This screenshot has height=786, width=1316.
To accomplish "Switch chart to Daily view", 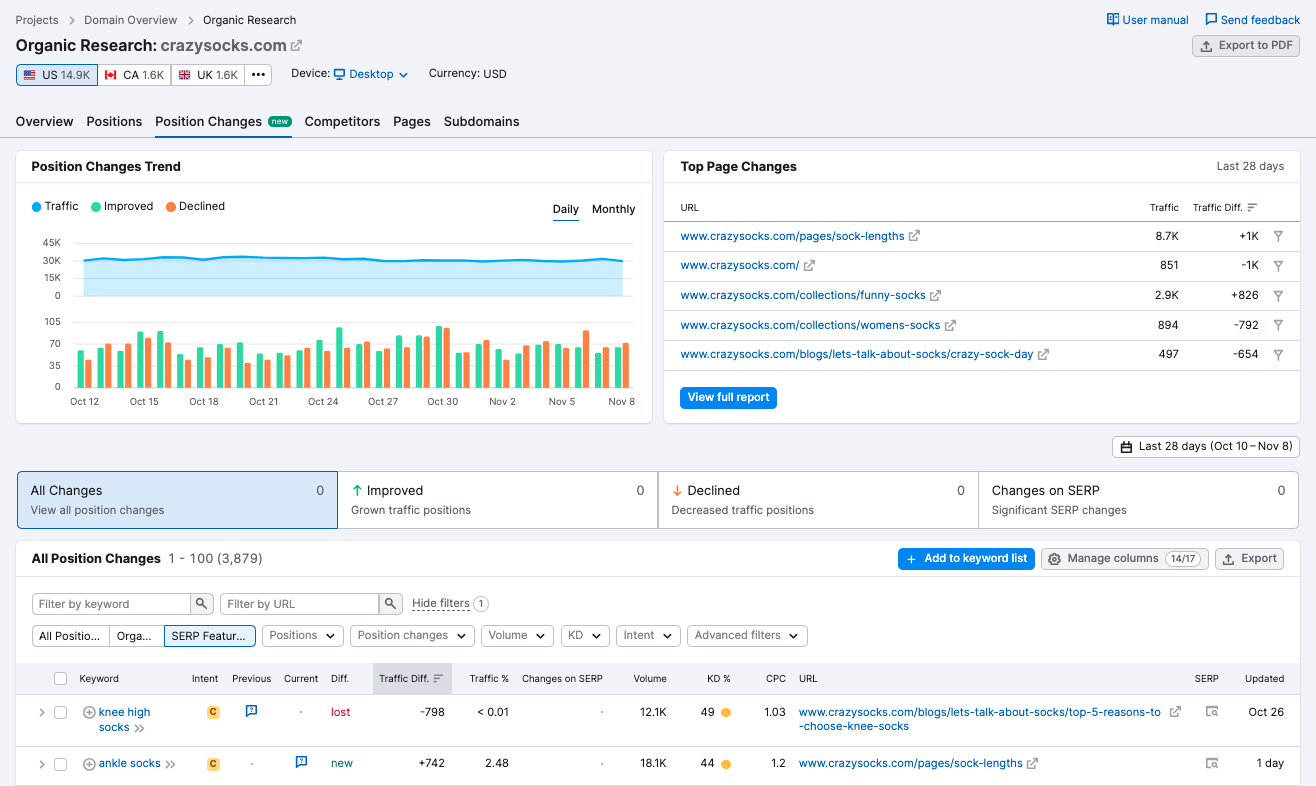I will pos(565,209).
